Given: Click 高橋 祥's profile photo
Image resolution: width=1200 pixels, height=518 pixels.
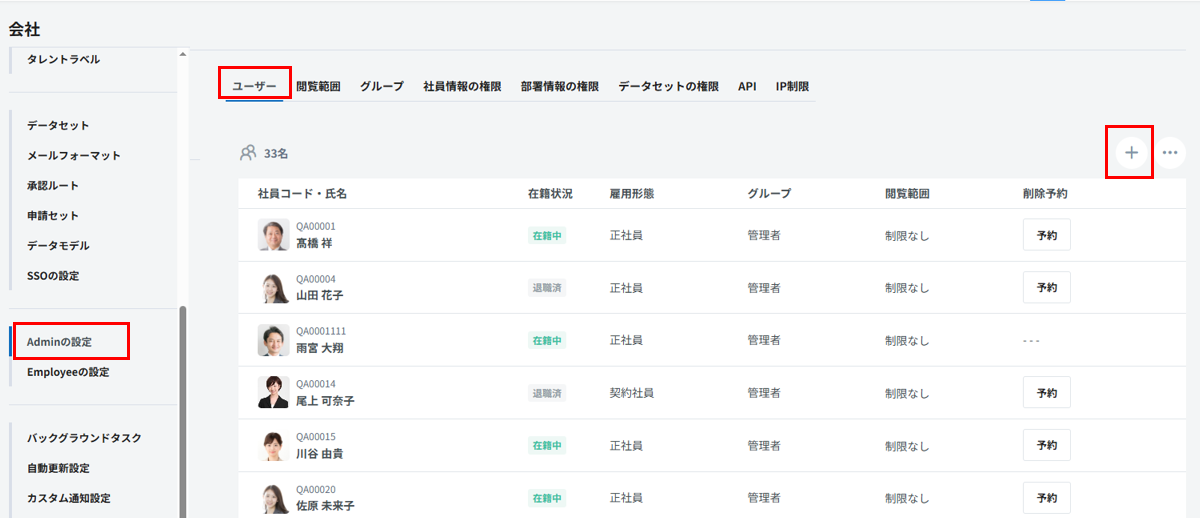Looking at the screenshot, I should tap(273, 235).
